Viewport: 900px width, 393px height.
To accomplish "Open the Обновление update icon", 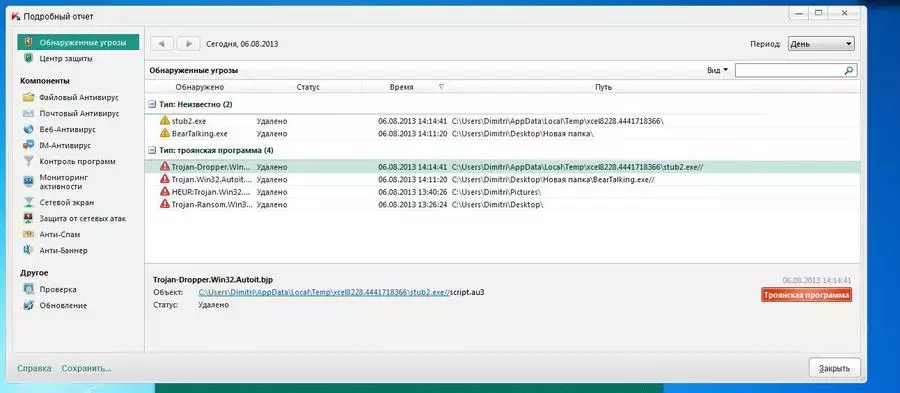I will coord(29,306).
